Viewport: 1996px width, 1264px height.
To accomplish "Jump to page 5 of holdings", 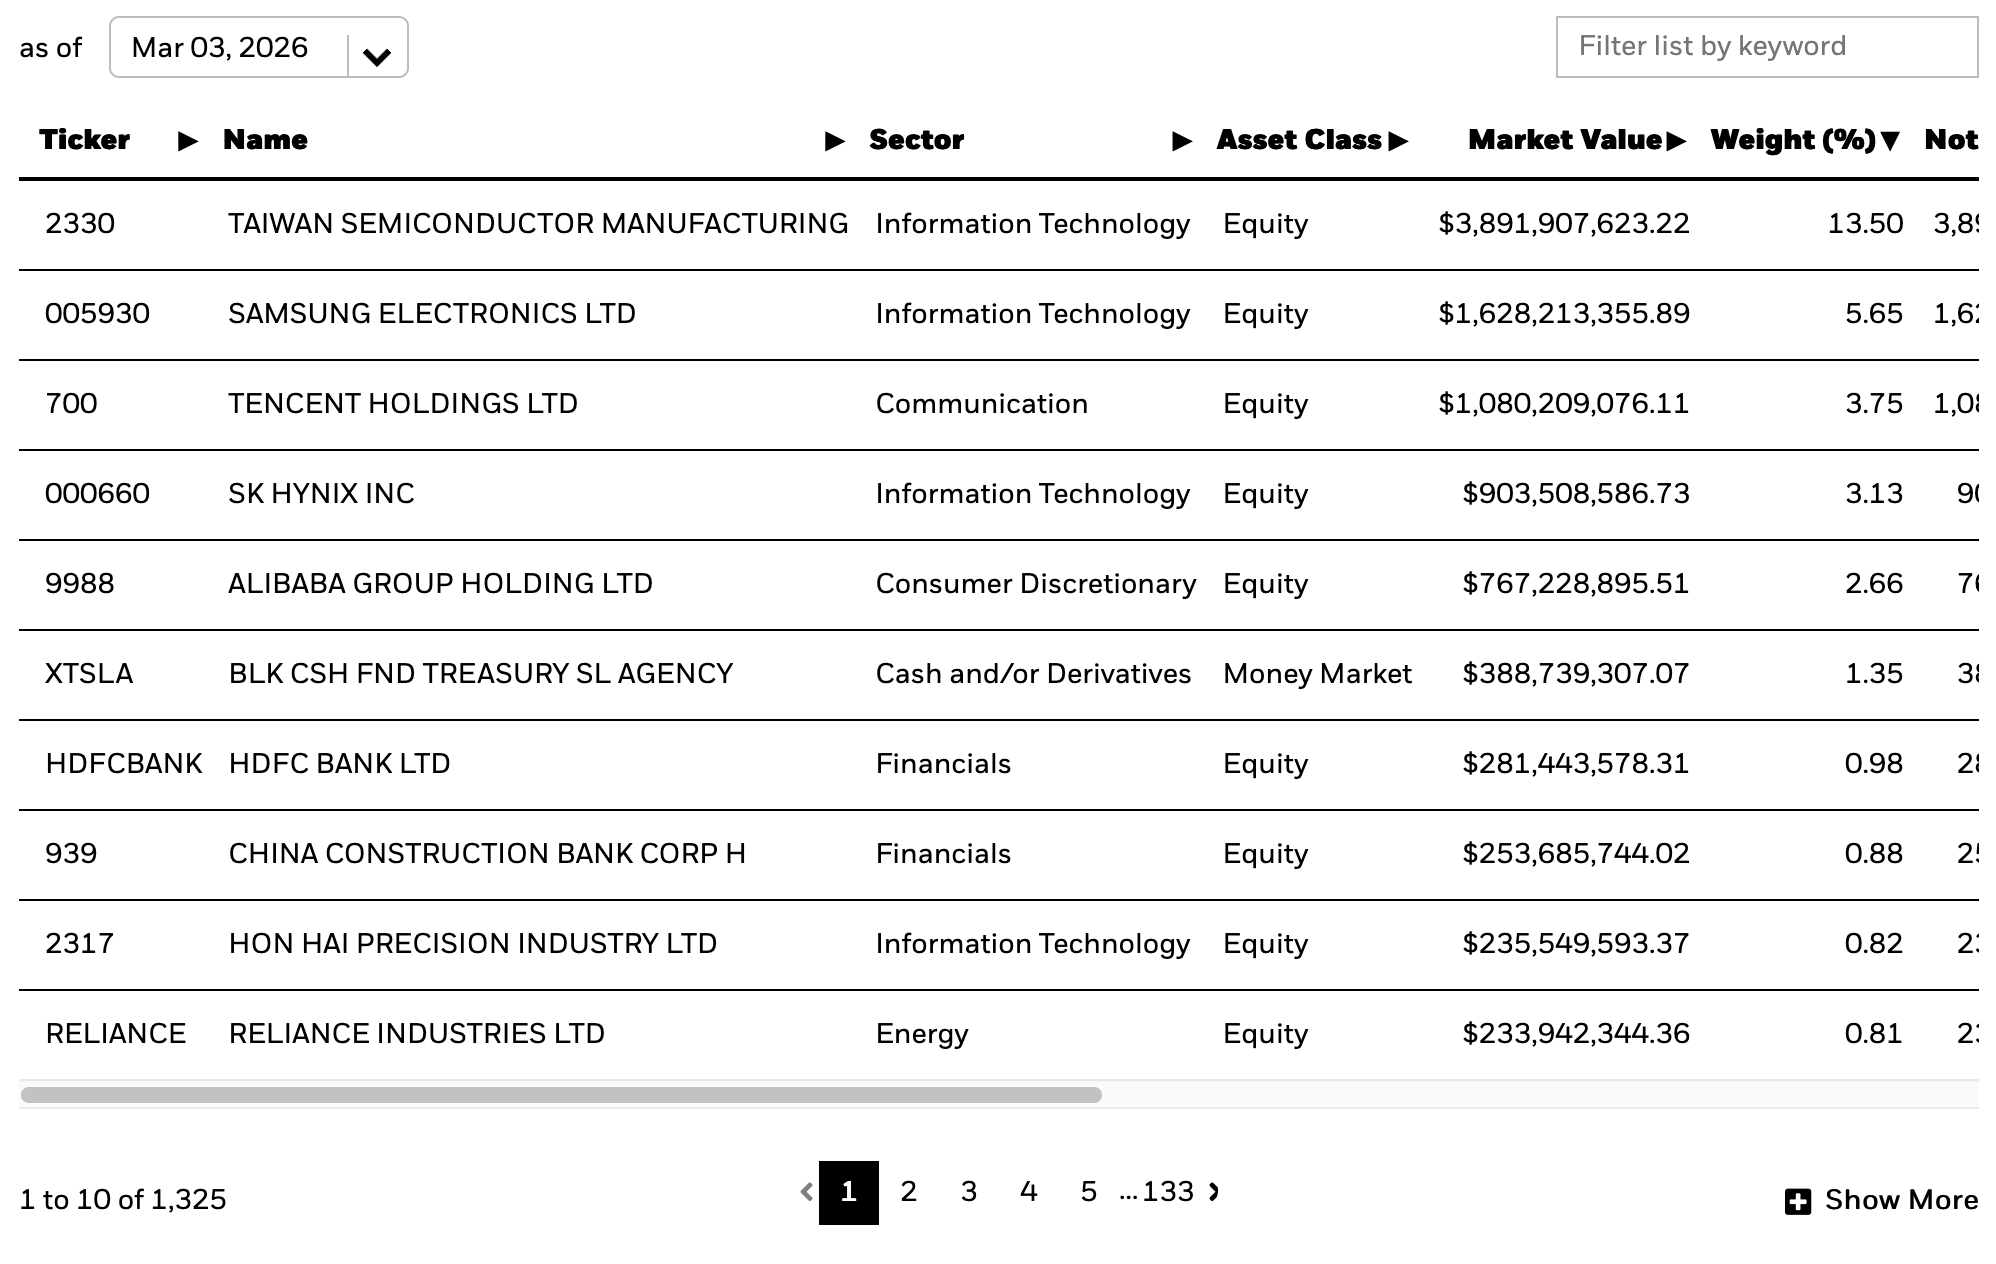I will click(1088, 1191).
